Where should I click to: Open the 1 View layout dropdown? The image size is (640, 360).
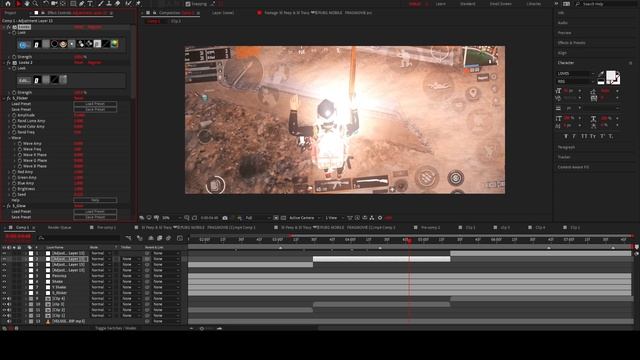click(x=333, y=218)
